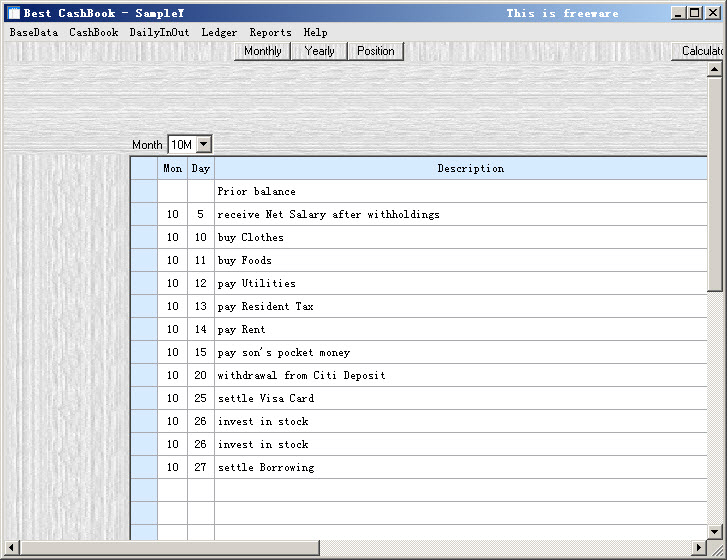Click the Position button

(x=376, y=51)
